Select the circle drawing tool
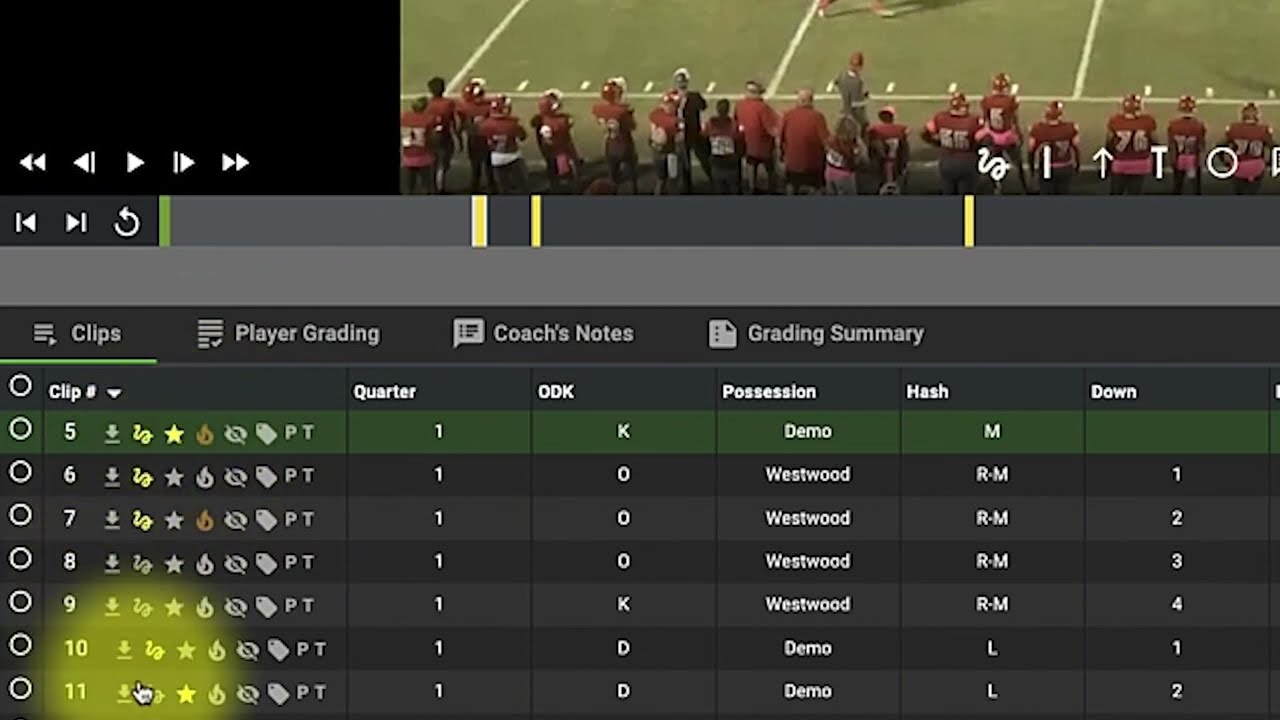This screenshot has height=720, width=1280. coord(1222,163)
